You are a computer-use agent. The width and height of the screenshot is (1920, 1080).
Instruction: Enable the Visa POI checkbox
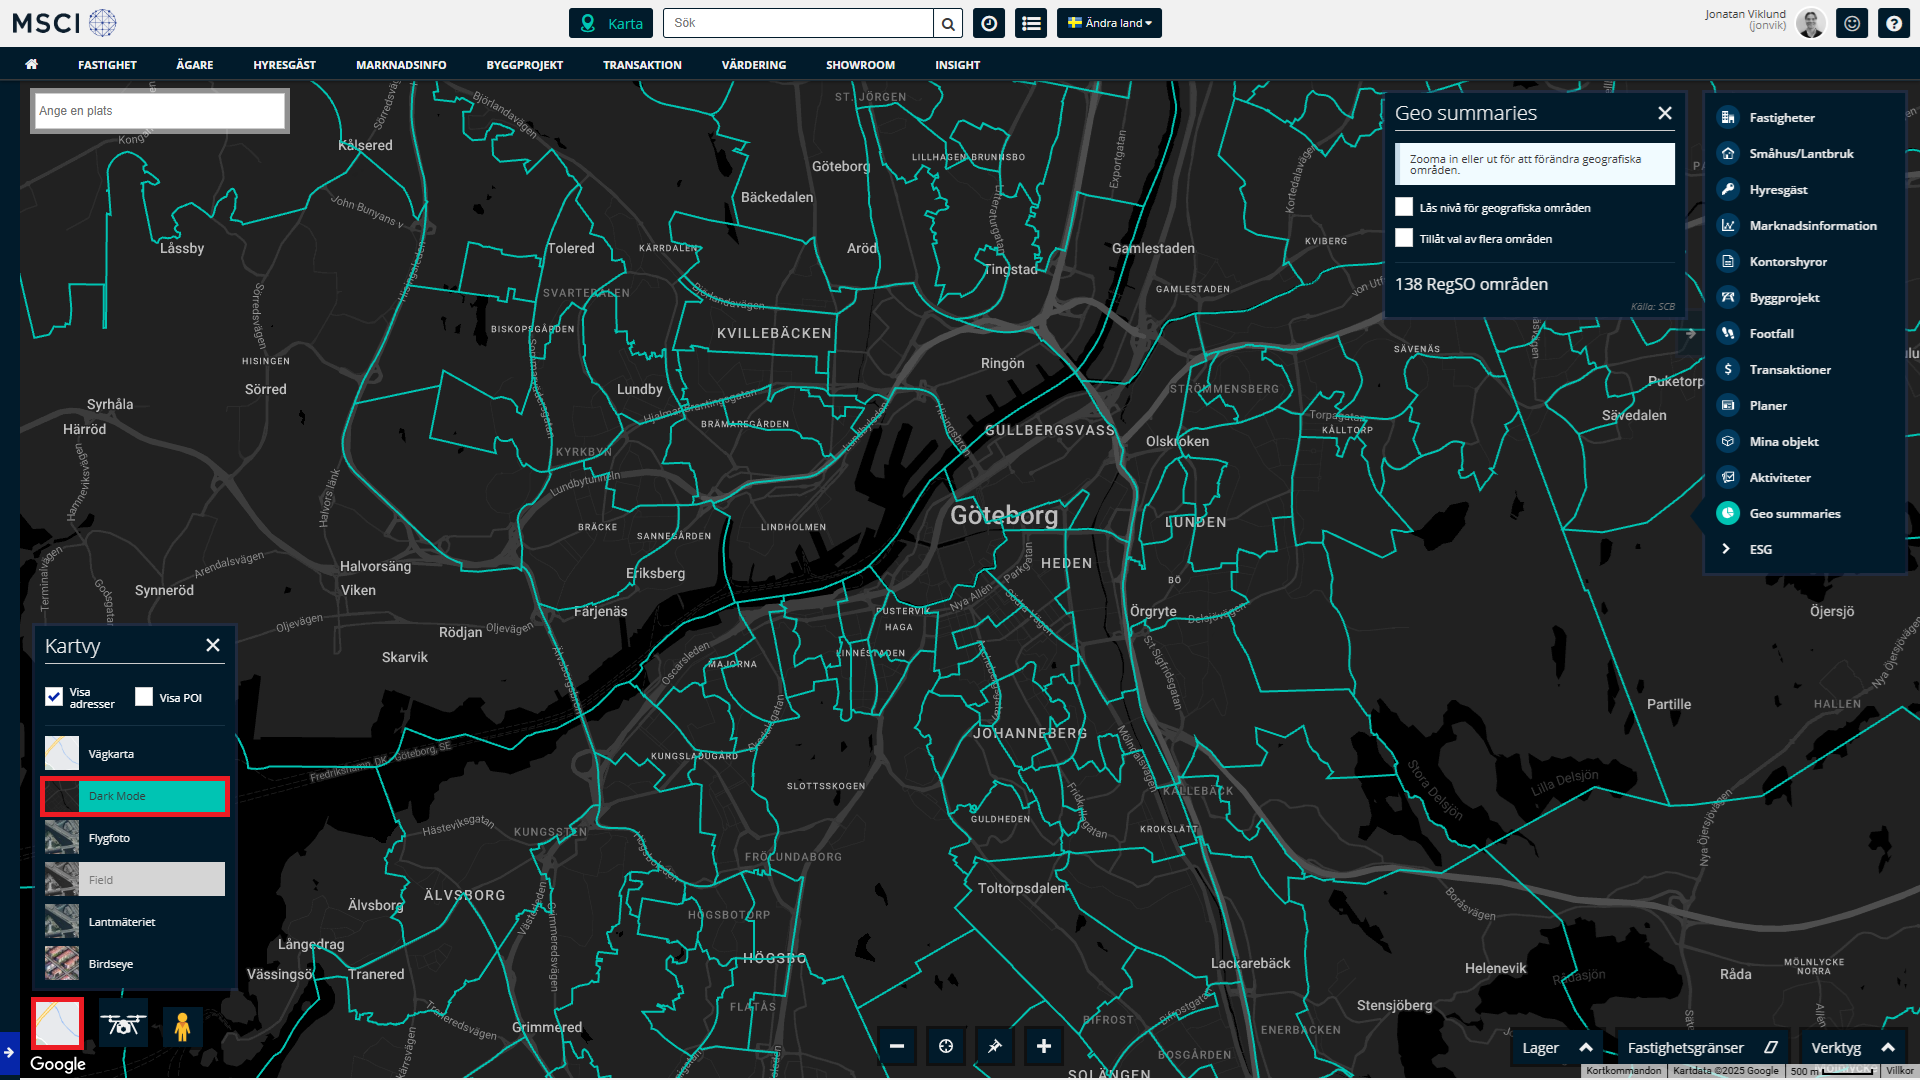[x=144, y=697]
